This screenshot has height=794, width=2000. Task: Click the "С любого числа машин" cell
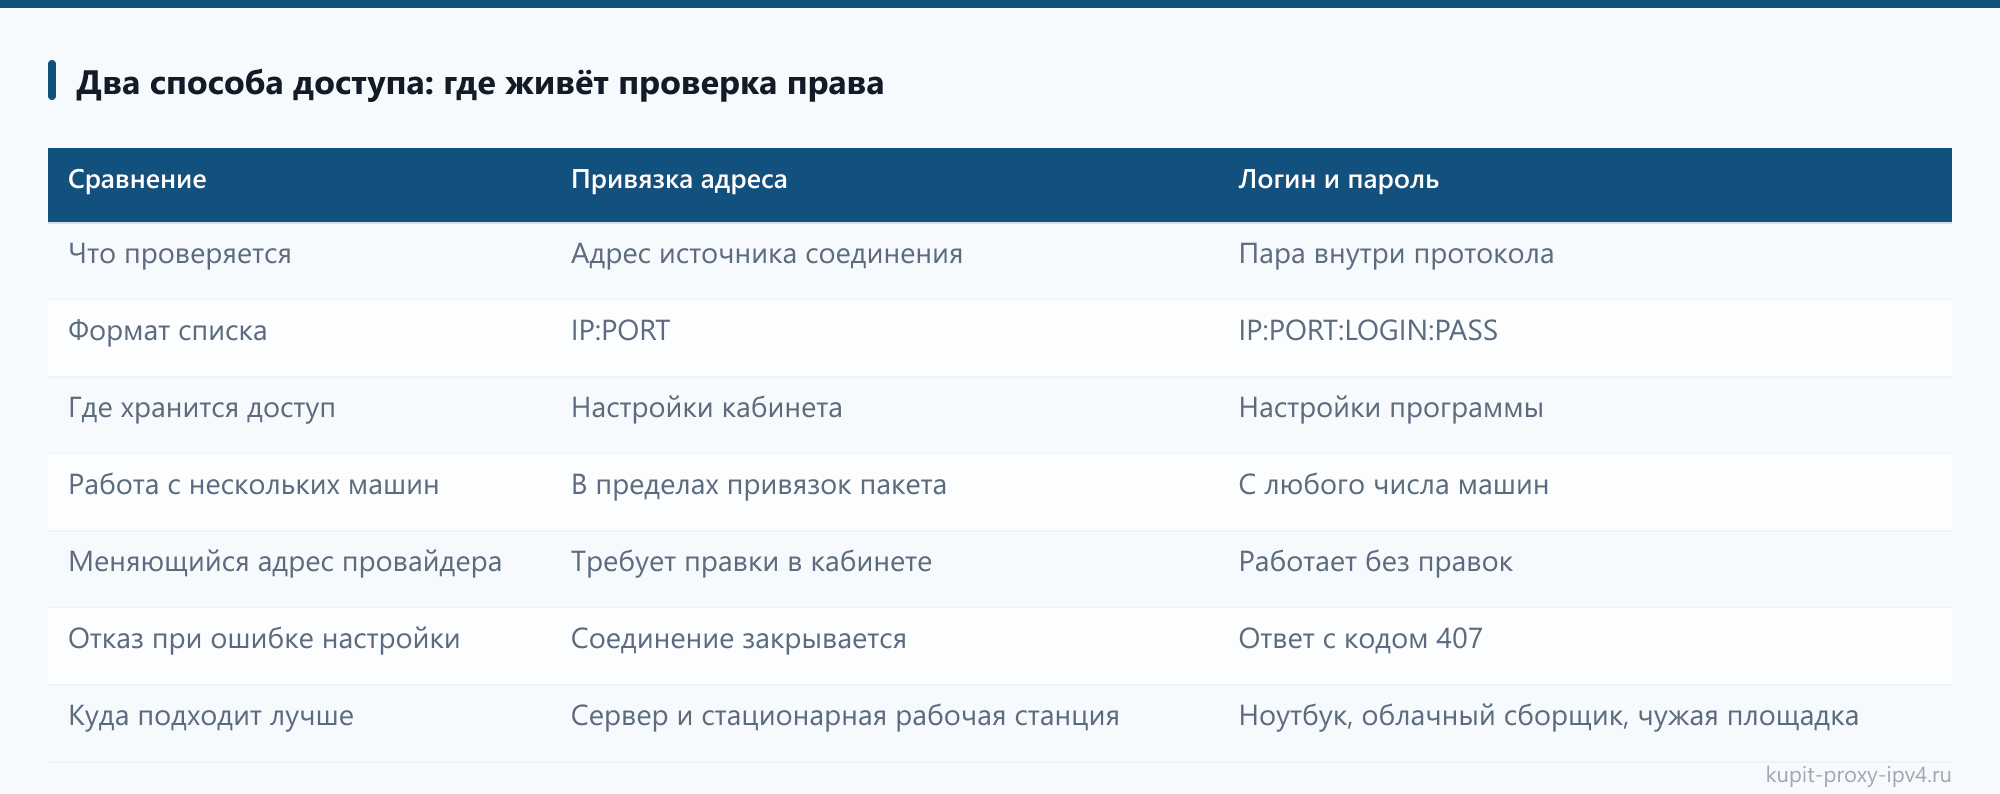click(1394, 485)
